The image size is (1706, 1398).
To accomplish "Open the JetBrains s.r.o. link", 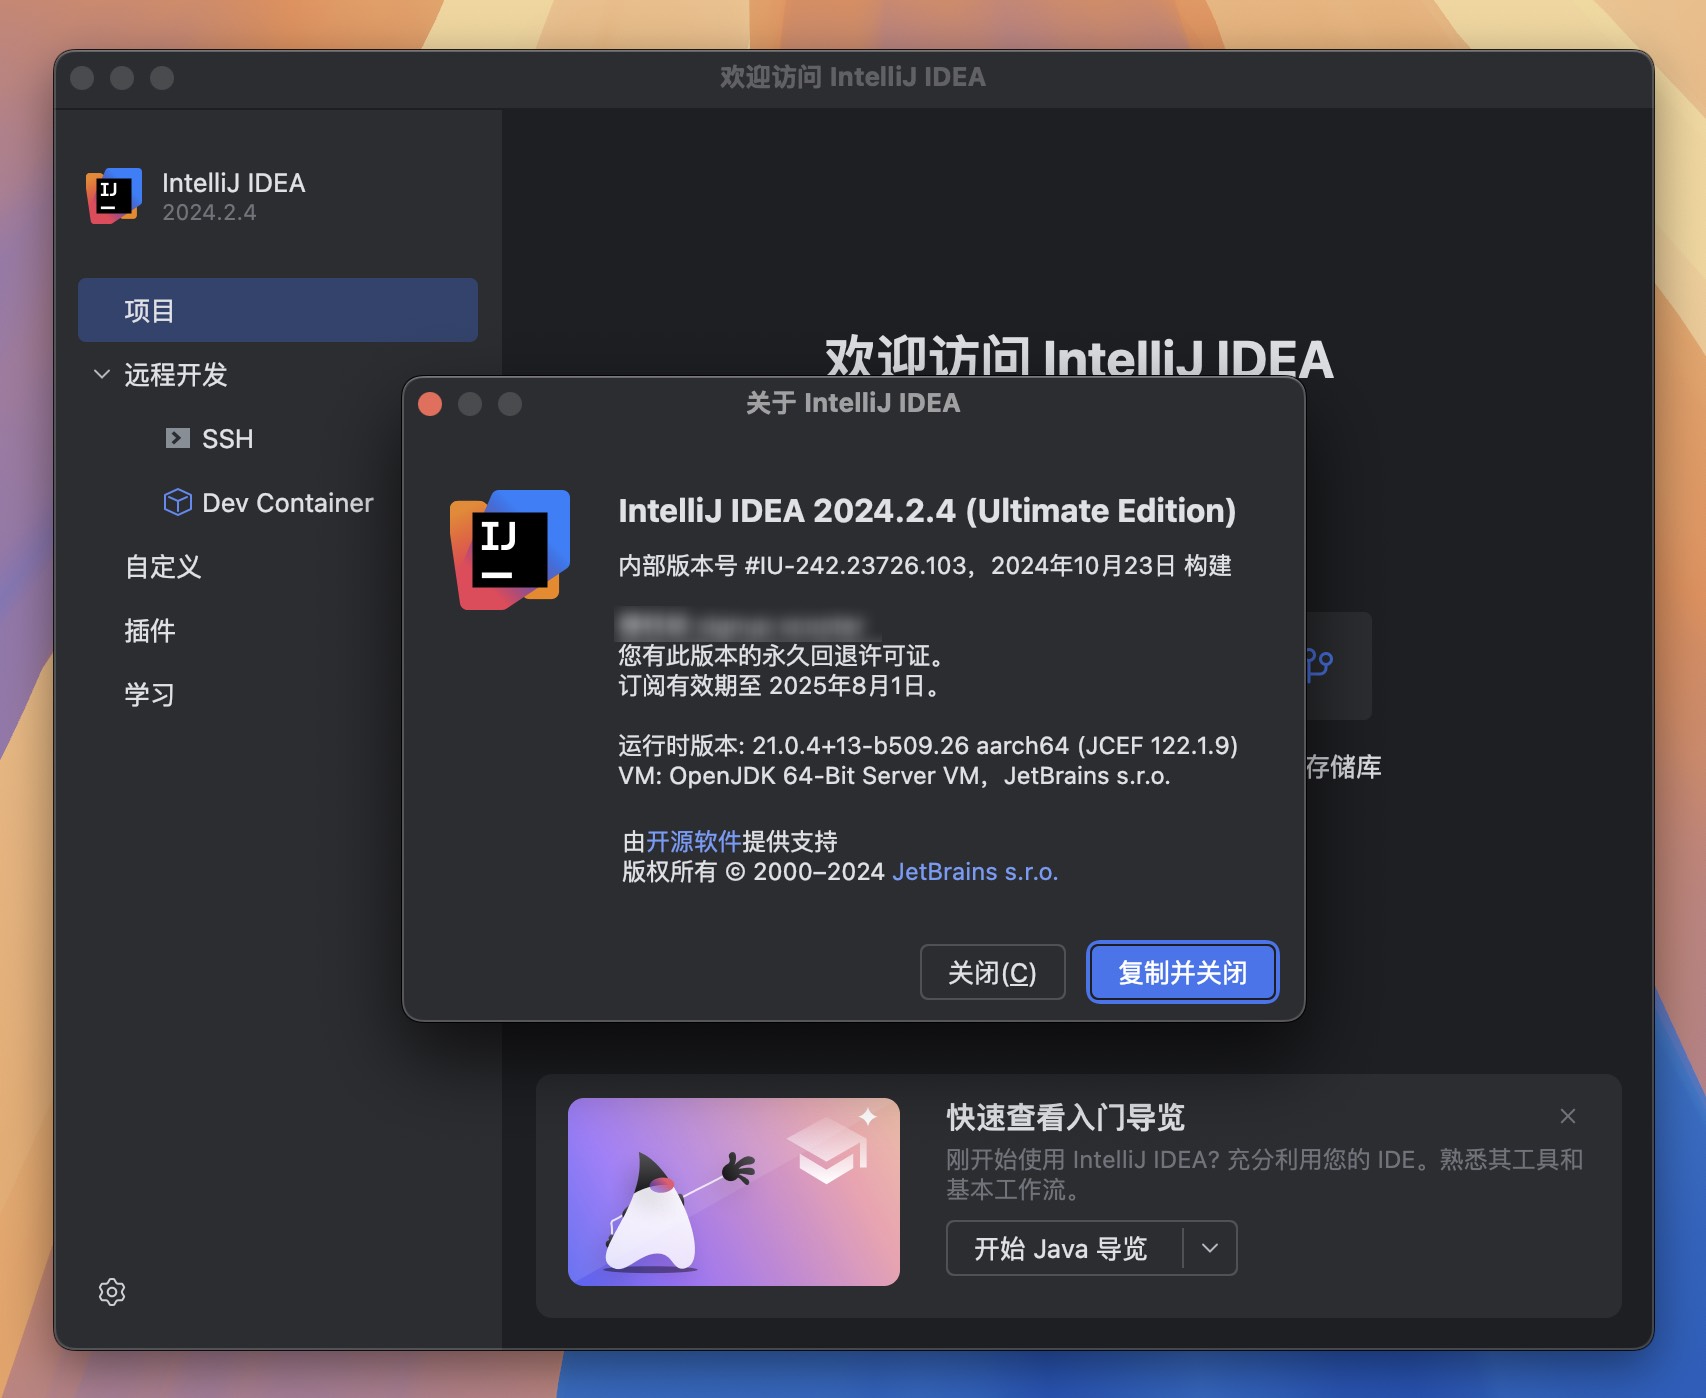I will 975,871.
